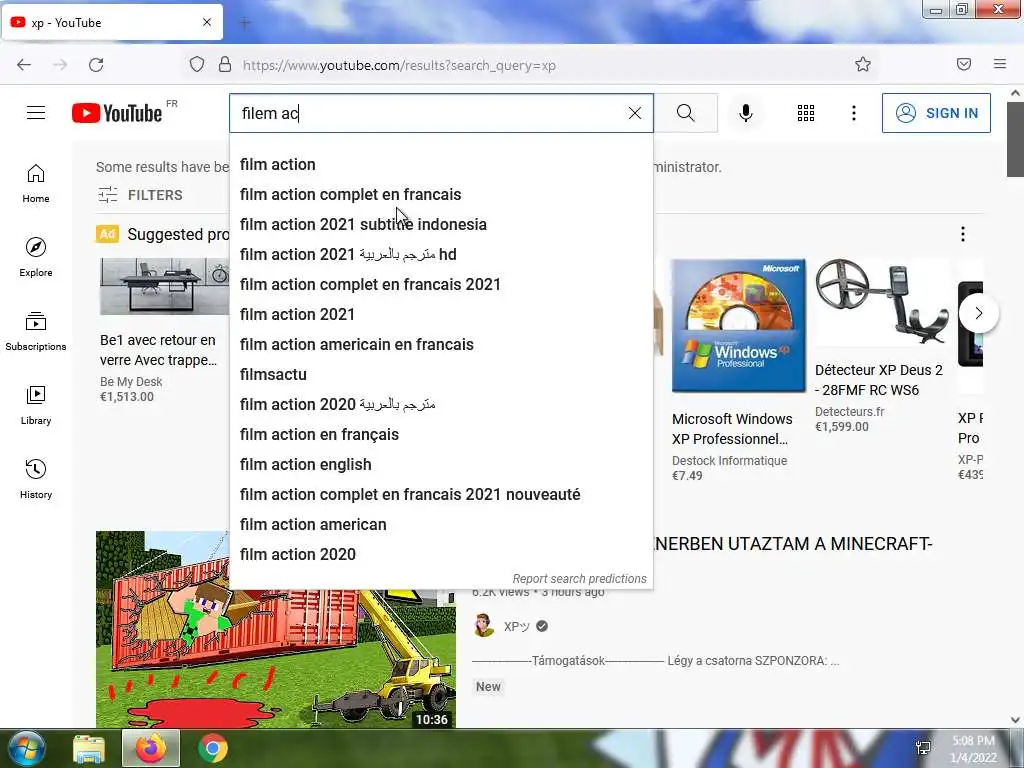
Task: Clear the search box with X
Action: click(x=635, y=113)
